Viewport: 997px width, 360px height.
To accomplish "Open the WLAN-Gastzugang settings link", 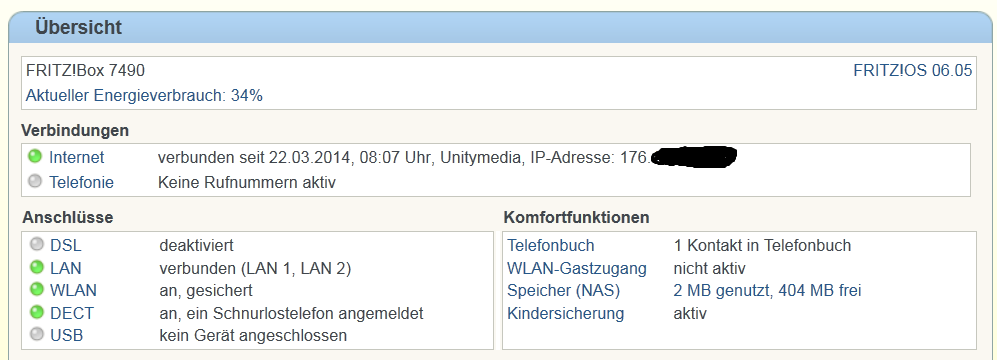I will 577,269.
